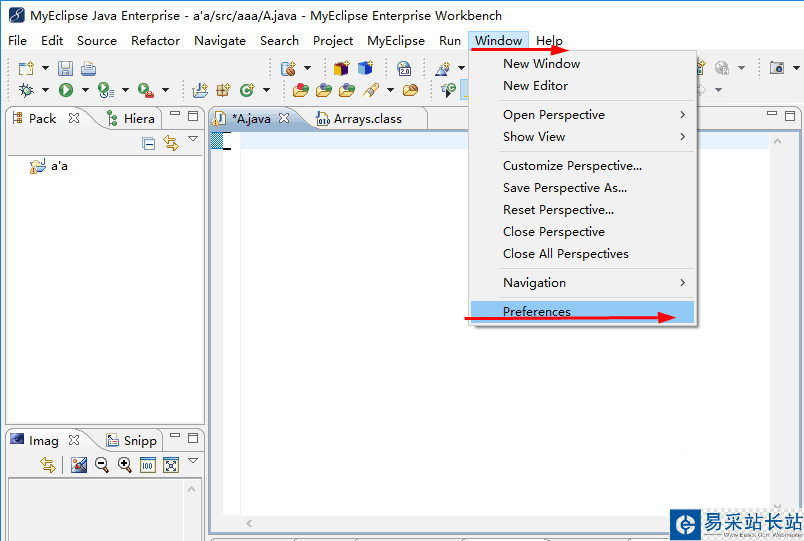The image size is (804, 541).
Task: Zoom in with the plus magnifier icon
Action: coord(125,465)
